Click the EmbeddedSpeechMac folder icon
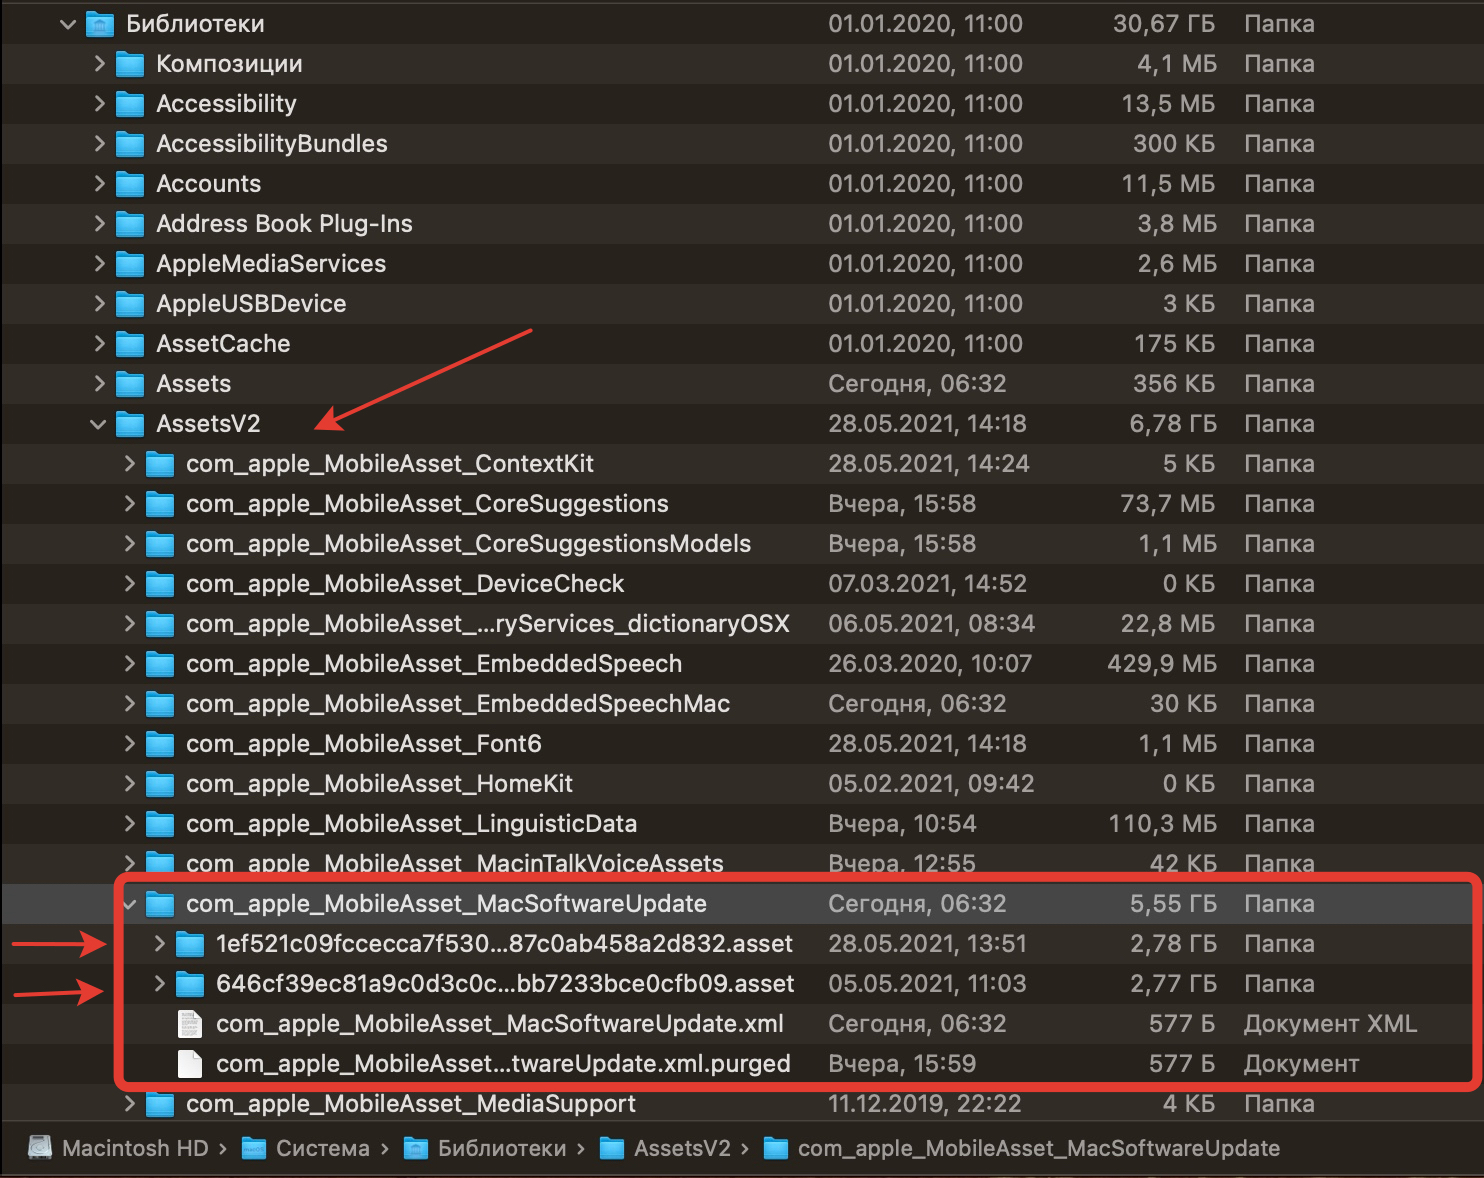 pyautogui.click(x=160, y=704)
